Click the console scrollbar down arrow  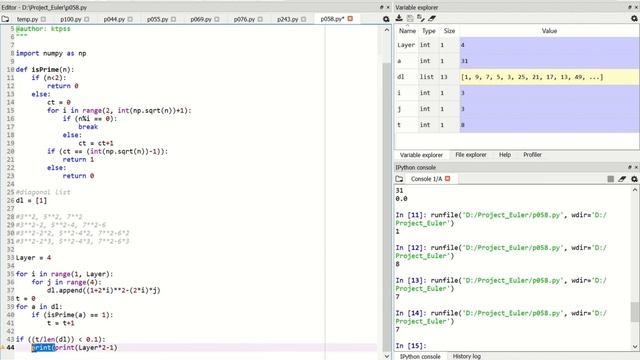635,347
